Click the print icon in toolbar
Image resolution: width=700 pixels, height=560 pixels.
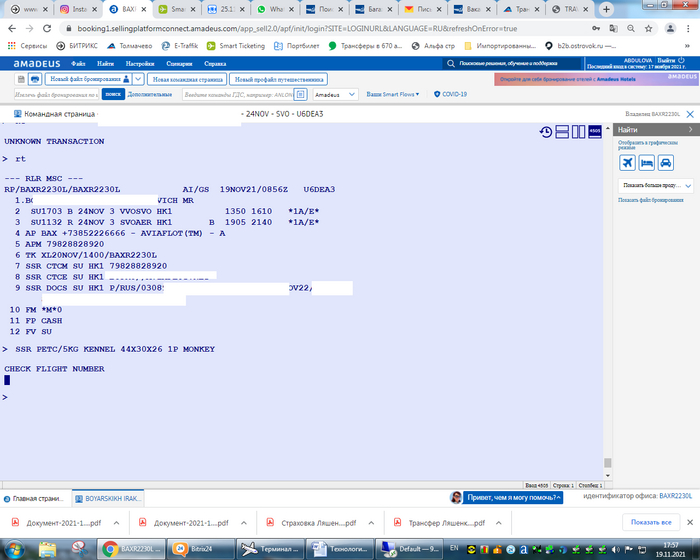(x=35, y=79)
